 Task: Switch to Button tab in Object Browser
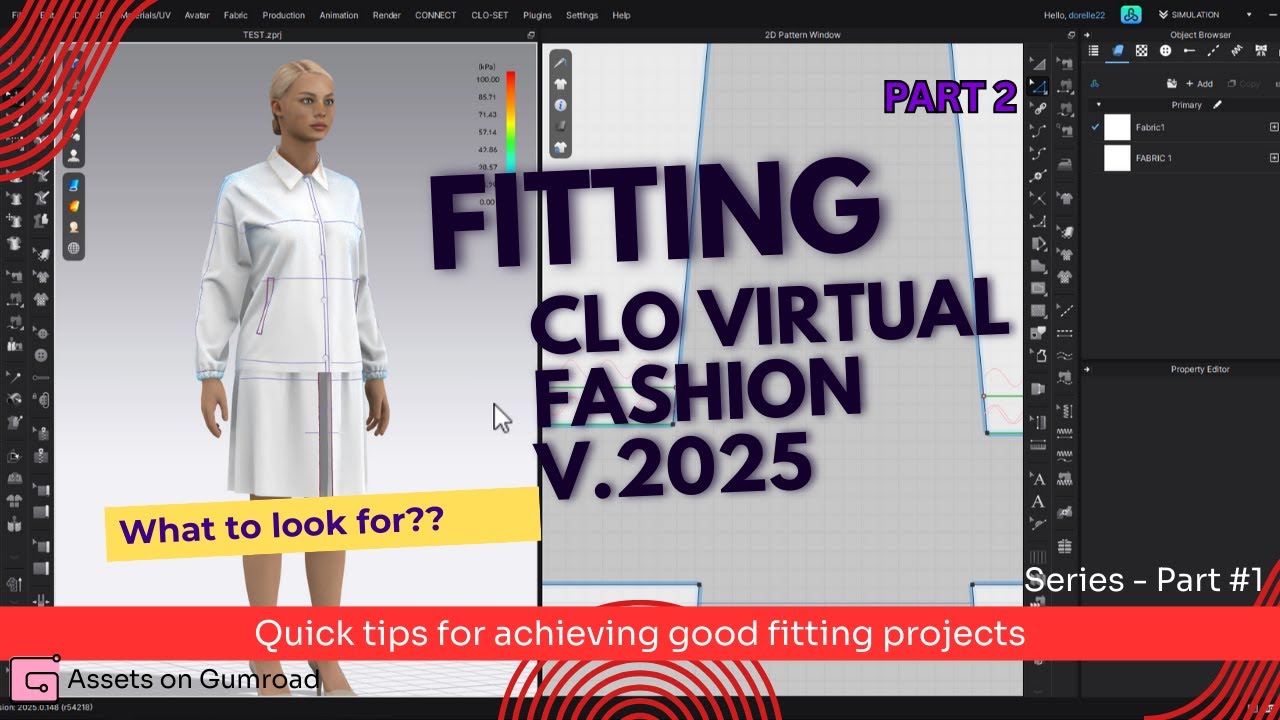tap(1166, 50)
